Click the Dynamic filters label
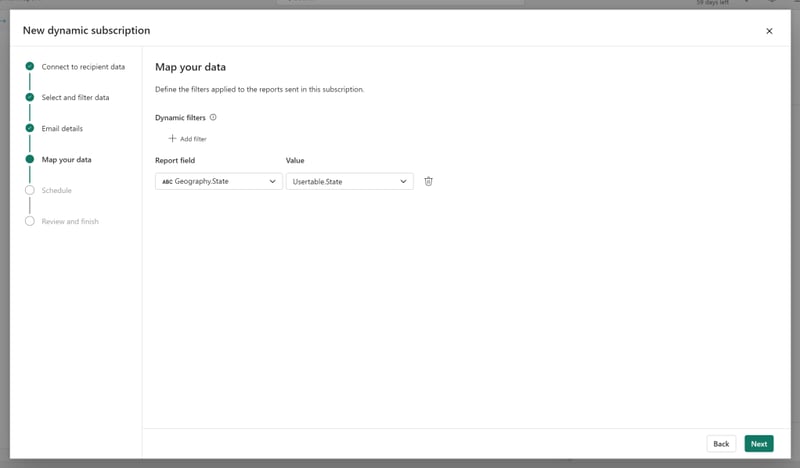Image resolution: width=800 pixels, height=468 pixels. point(180,117)
